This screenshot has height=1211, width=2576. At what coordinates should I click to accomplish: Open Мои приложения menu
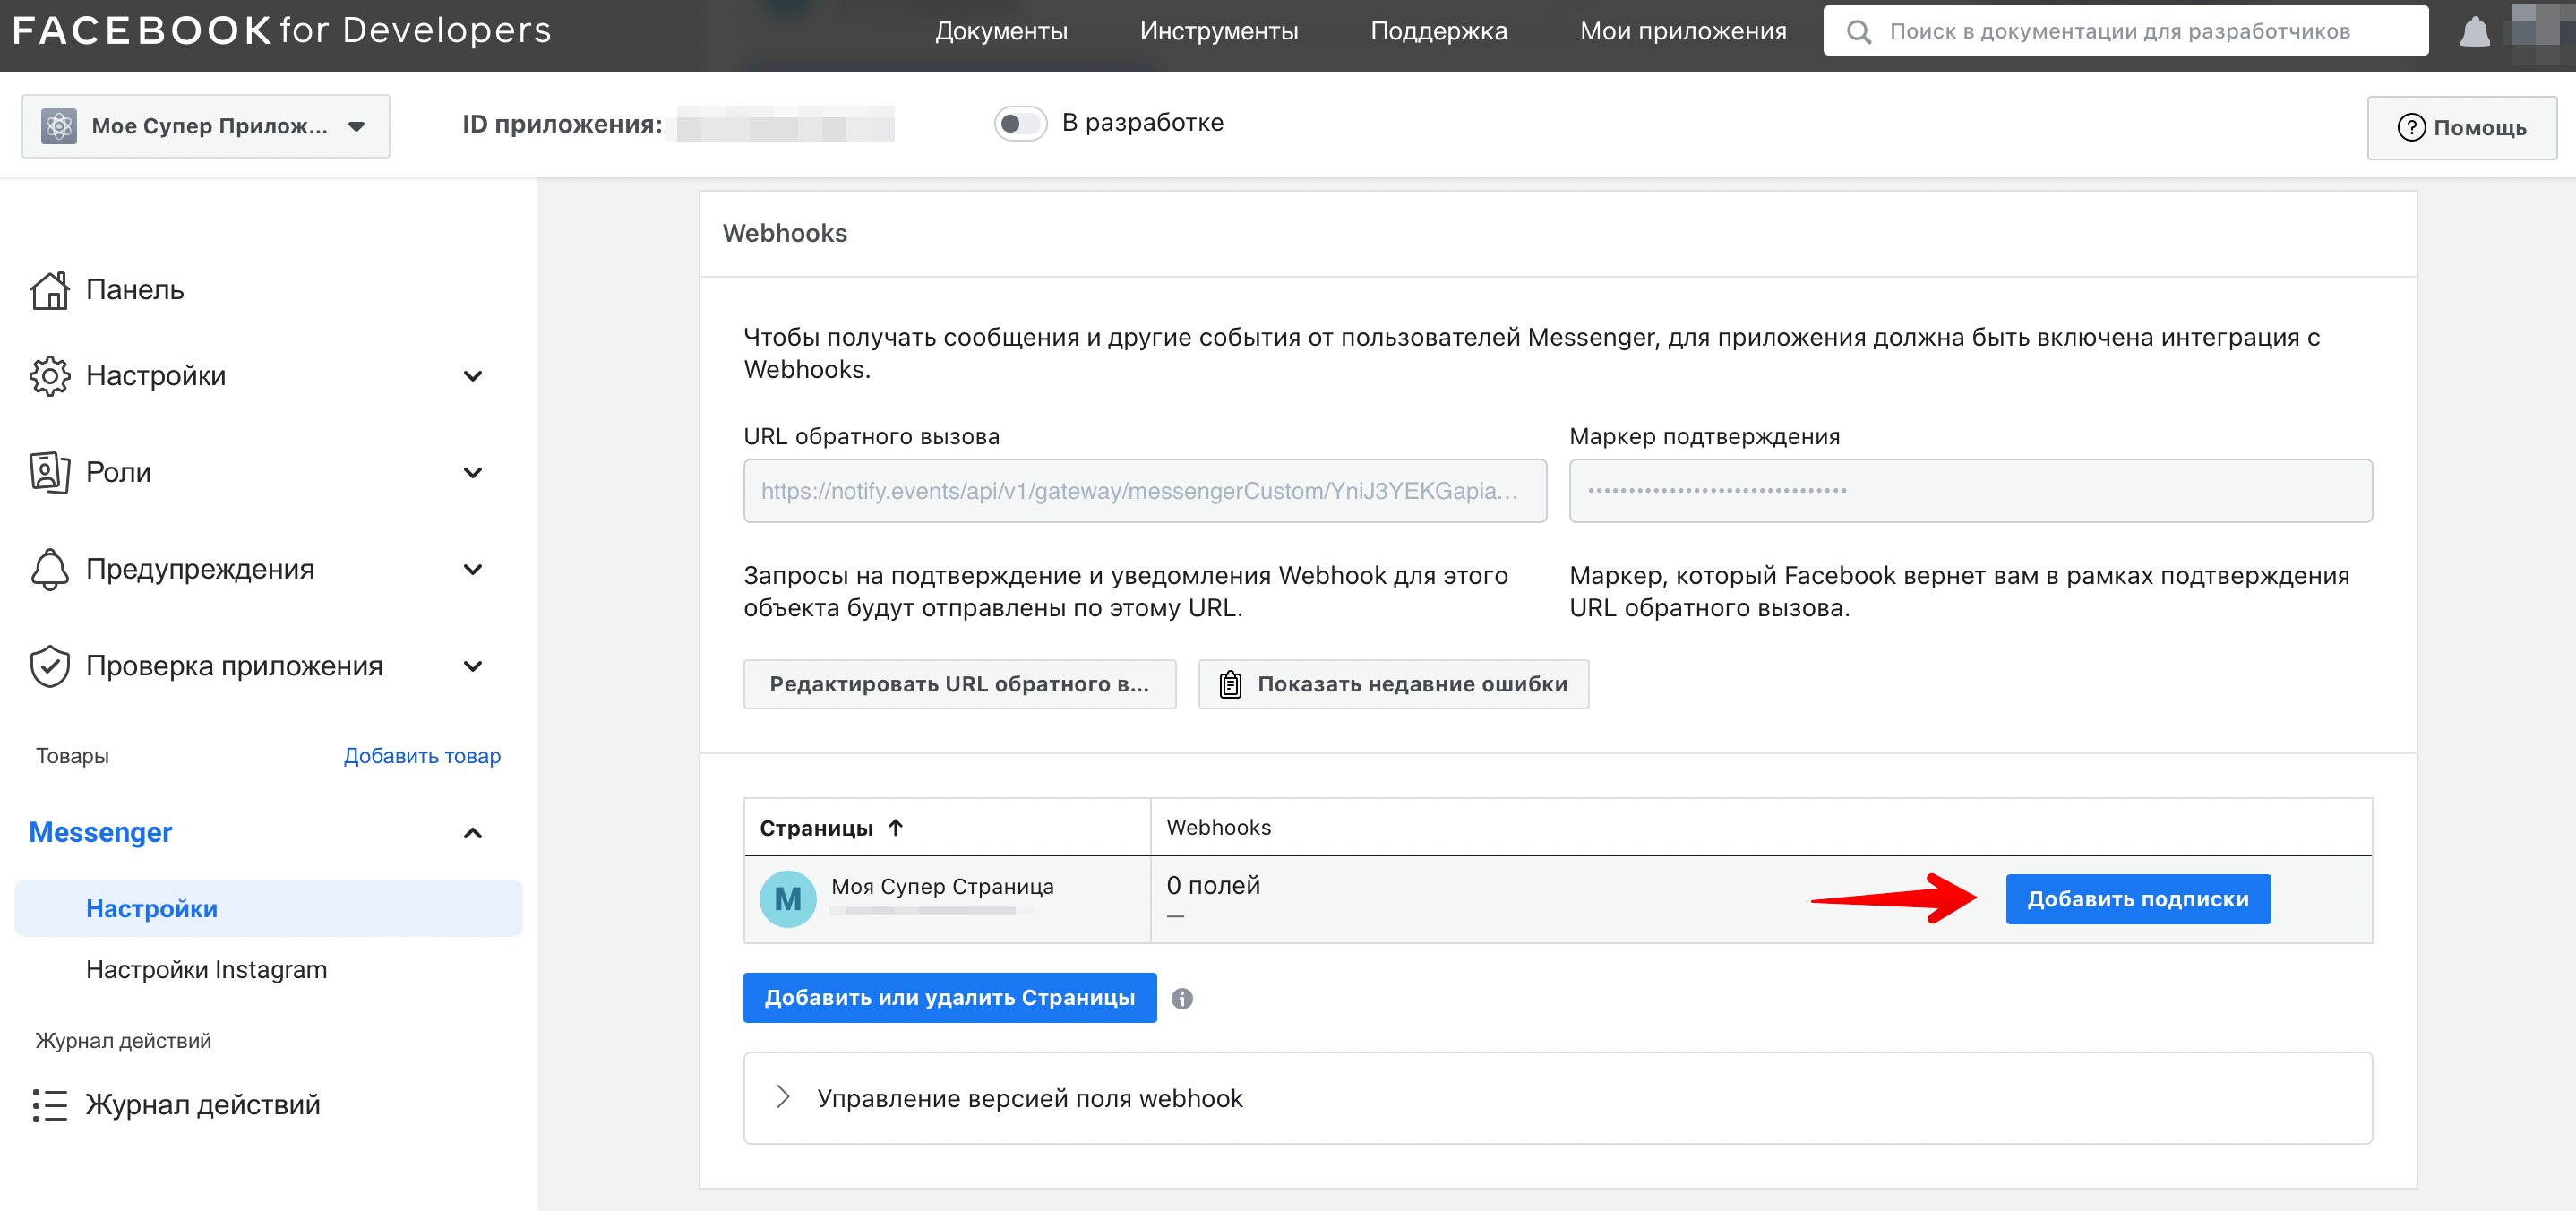tap(1682, 31)
